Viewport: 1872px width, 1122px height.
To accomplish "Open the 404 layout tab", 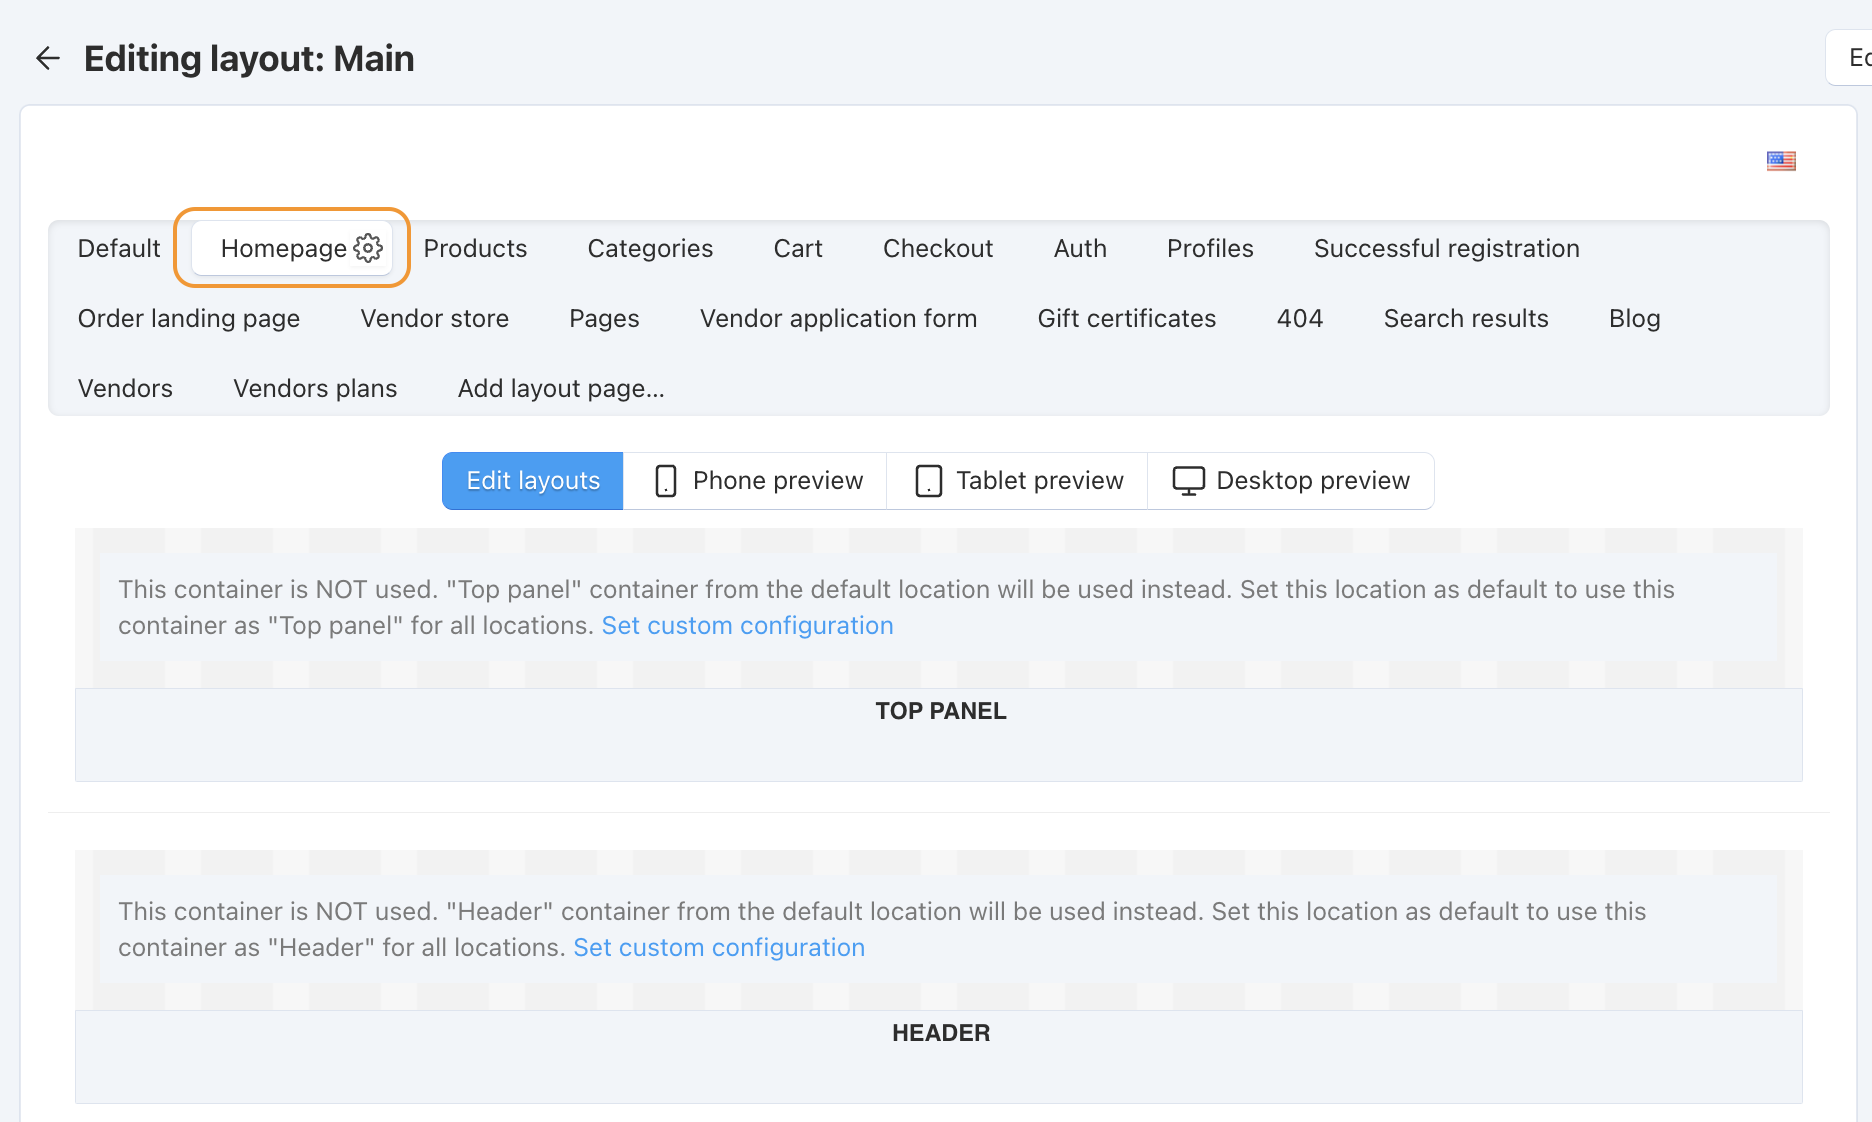I will 1300,318.
